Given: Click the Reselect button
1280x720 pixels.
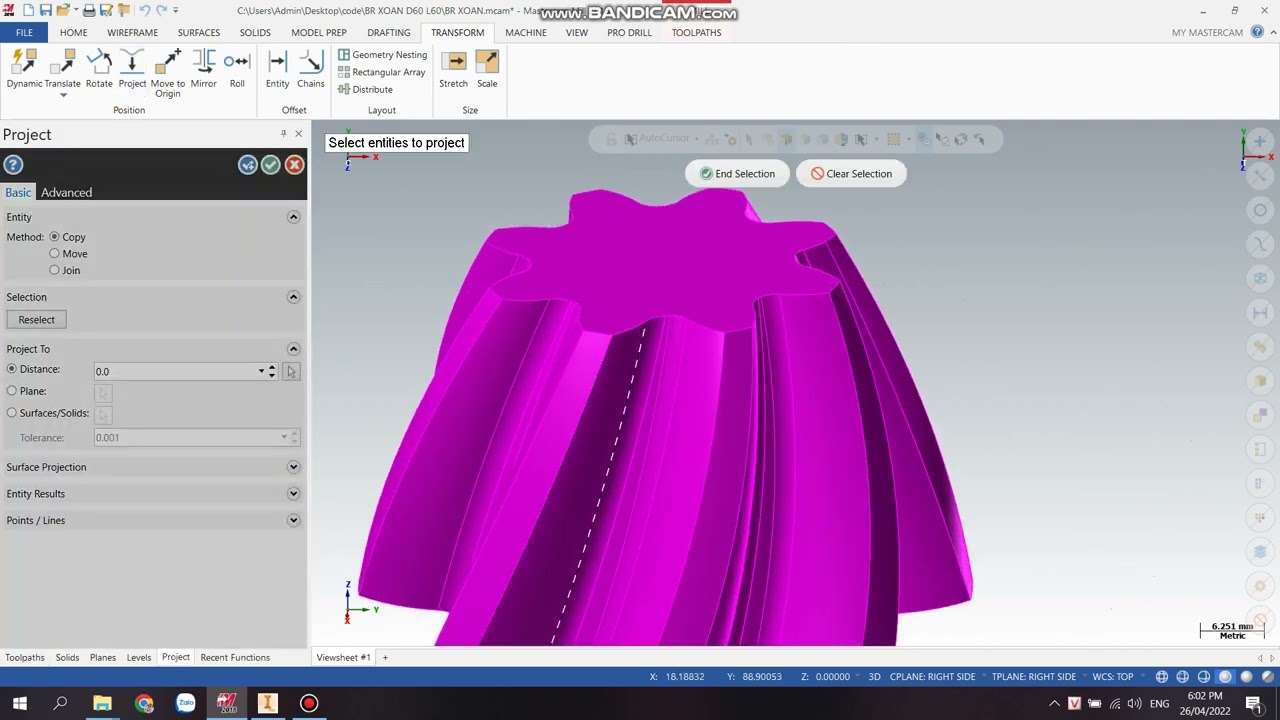Looking at the screenshot, I should [x=37, y=320].
